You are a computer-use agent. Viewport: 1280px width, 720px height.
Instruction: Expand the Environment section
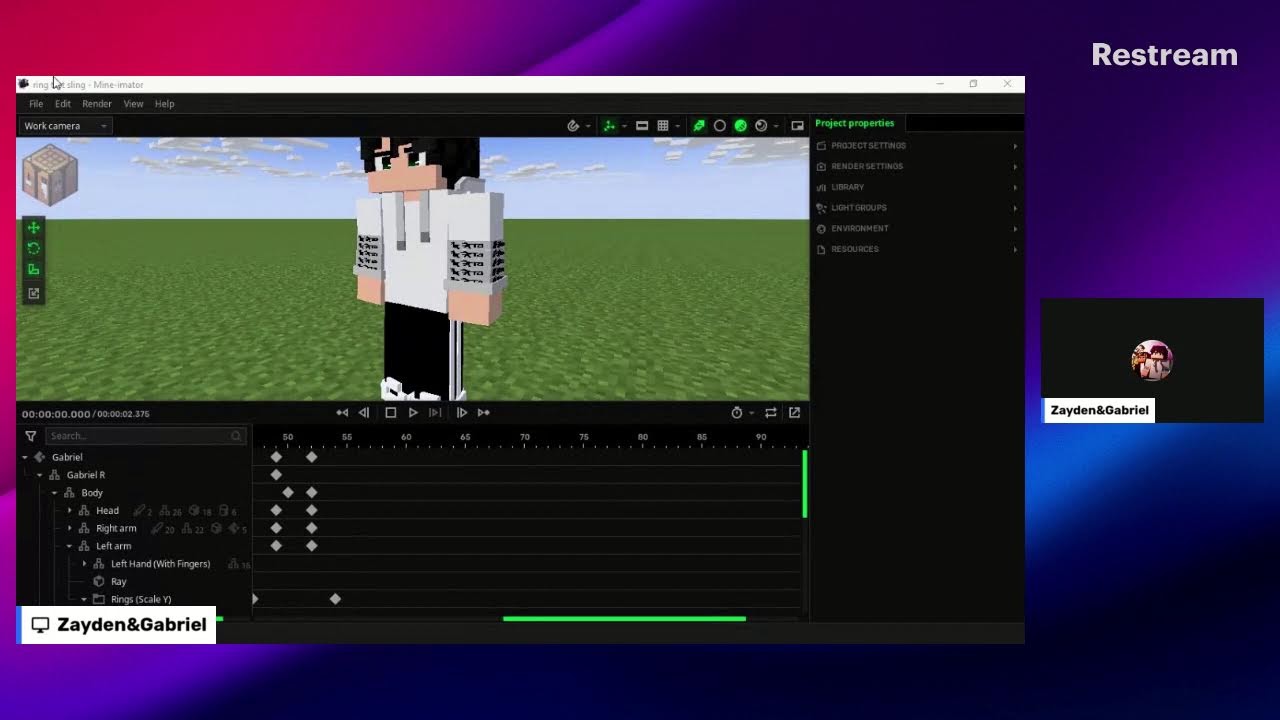[917, 228]
